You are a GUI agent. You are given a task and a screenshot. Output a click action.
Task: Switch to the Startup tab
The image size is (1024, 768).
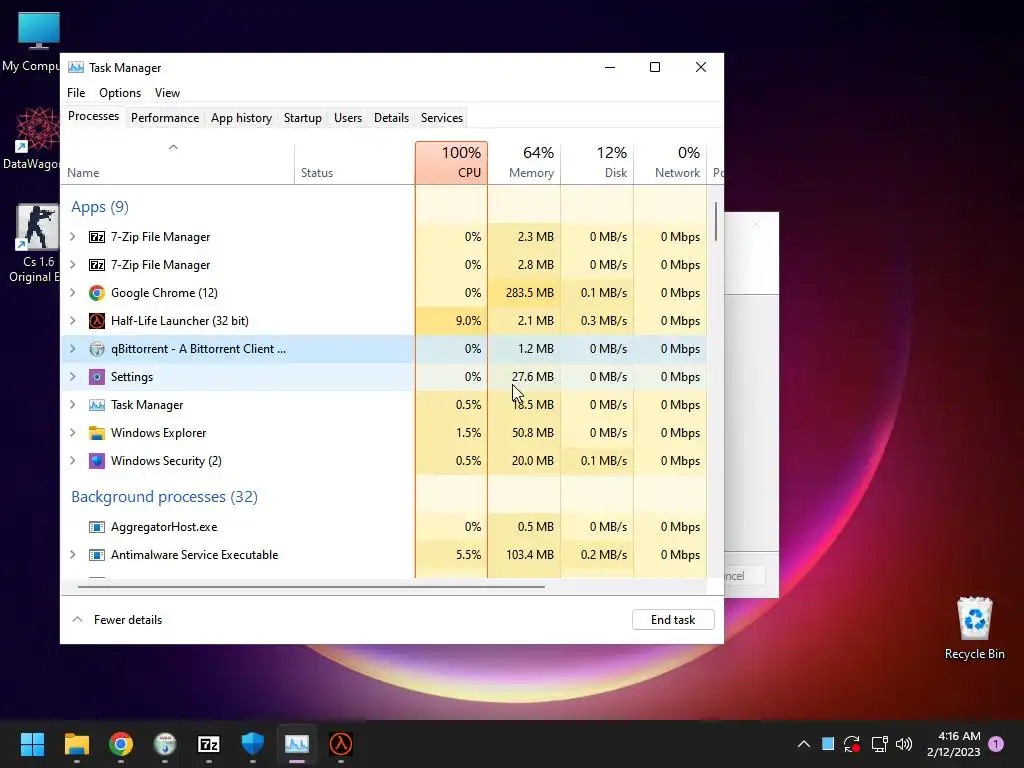(x=302, y=118)
